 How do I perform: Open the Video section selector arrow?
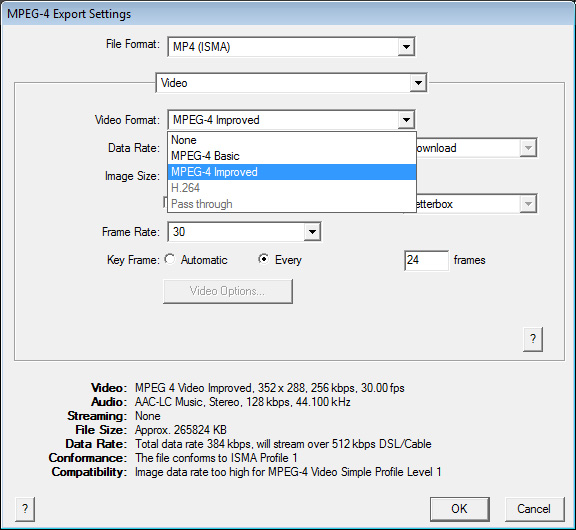(x=418, y=83)
